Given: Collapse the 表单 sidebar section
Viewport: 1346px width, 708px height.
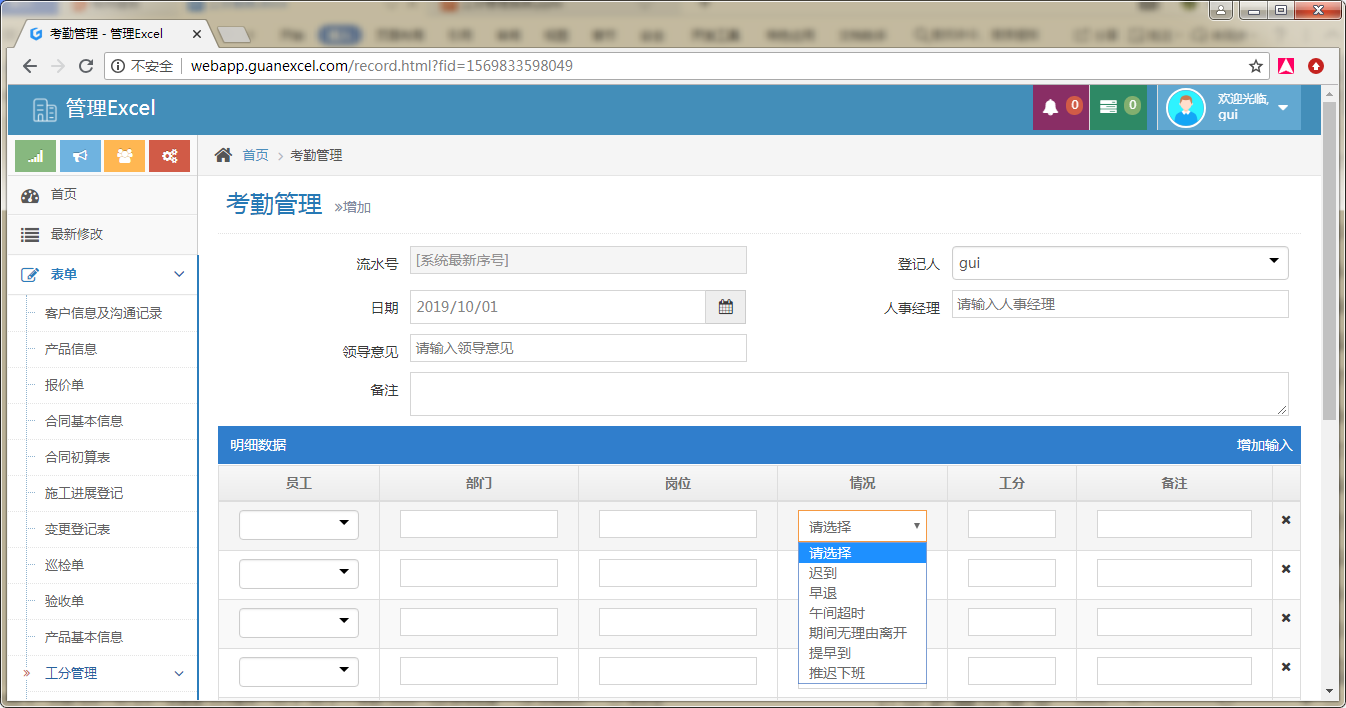Looking at the screenshot, I should 103,274.
